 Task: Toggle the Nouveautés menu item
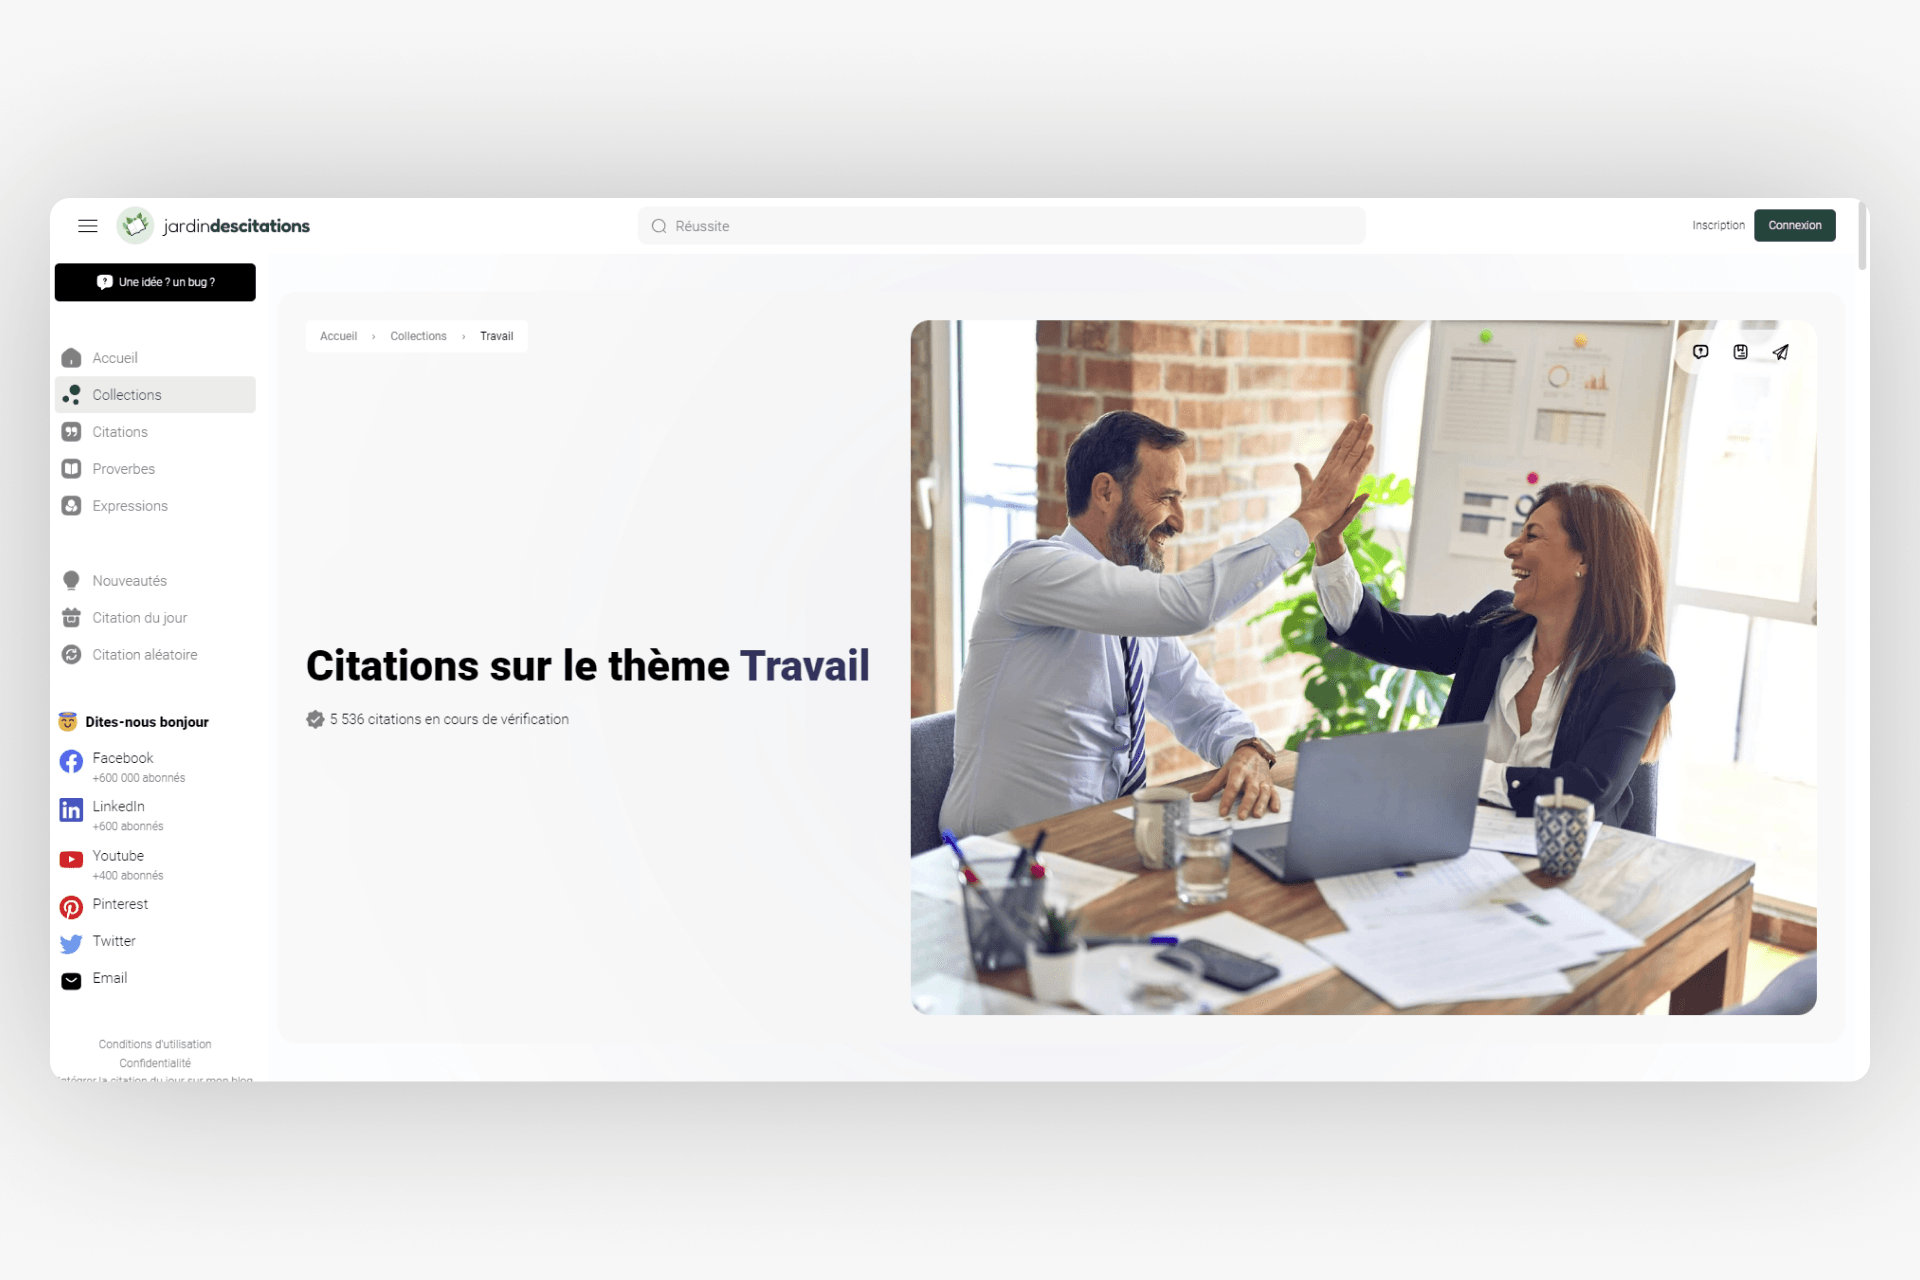point(129,579)
